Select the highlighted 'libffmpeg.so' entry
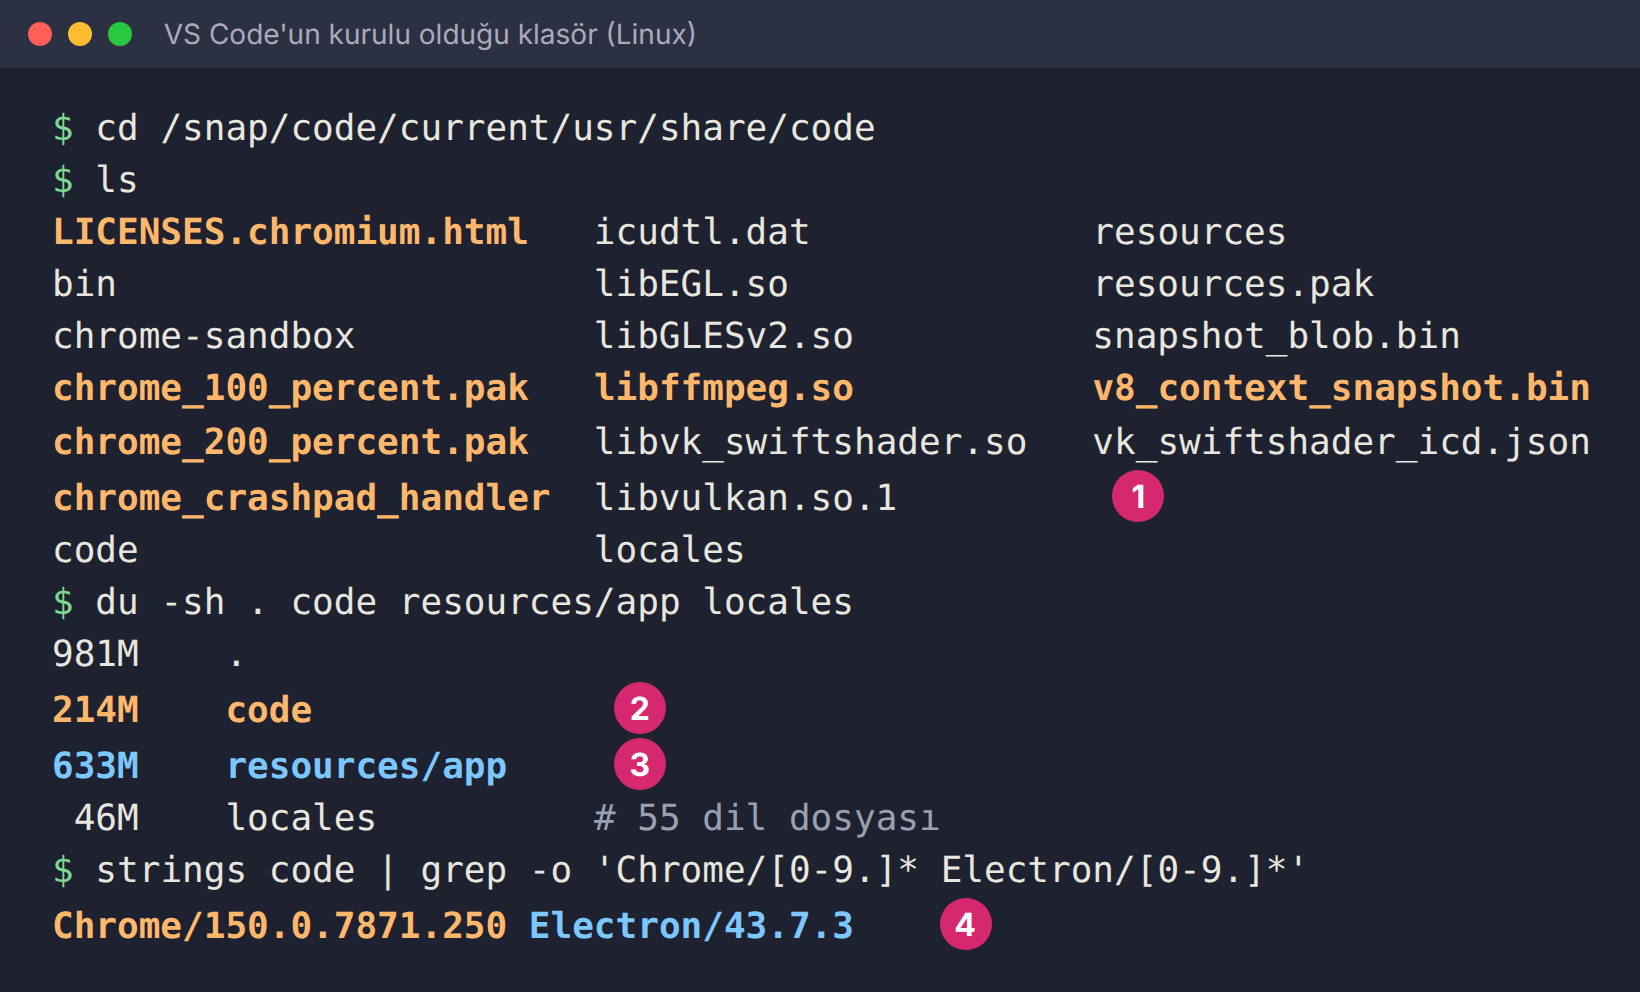 pos(724,388)
